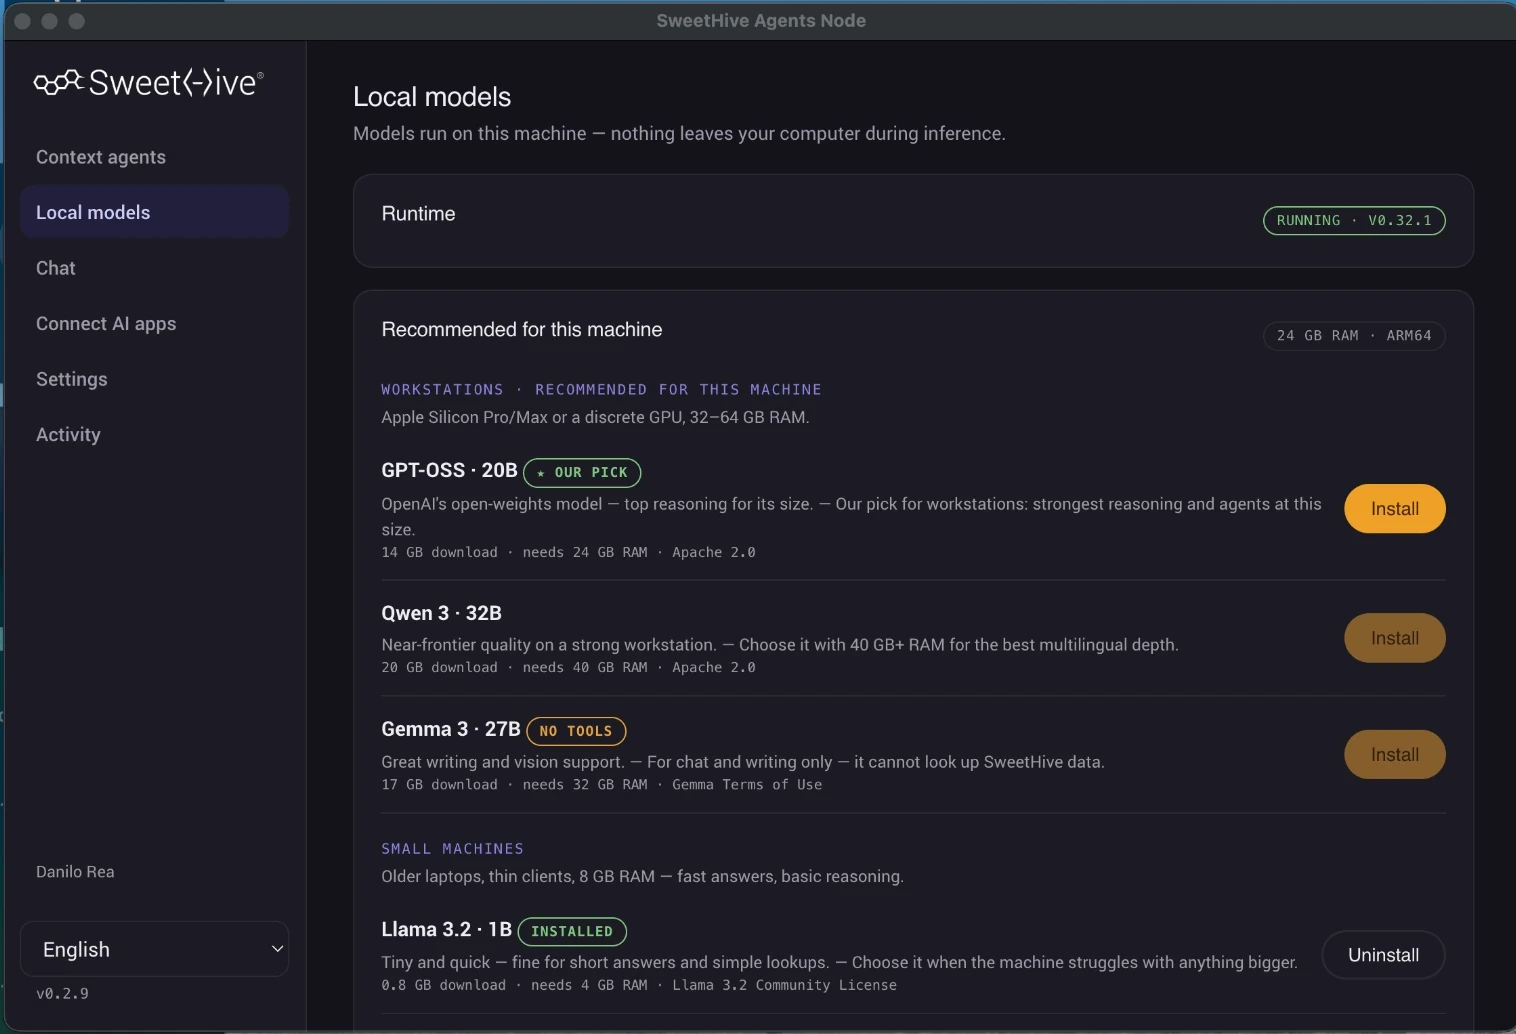Image resolution: width=1516 pixels, height=1034 pixels.
Task: Click version text v0.2.9
Action: point(62,993)
